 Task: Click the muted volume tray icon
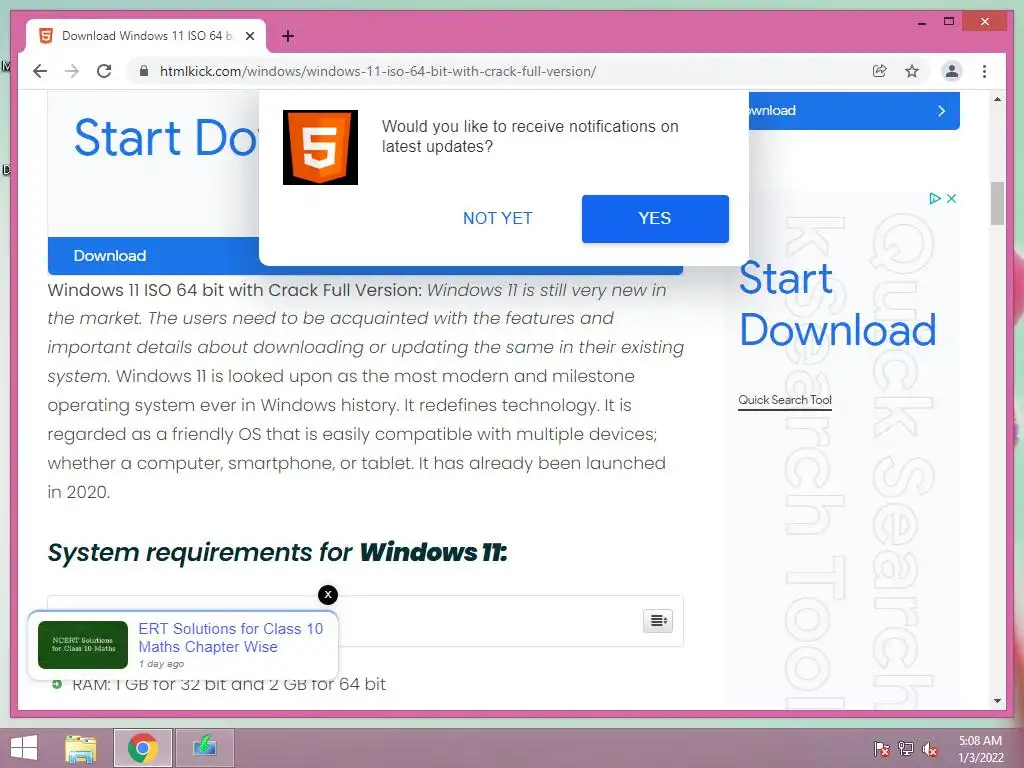930,749
